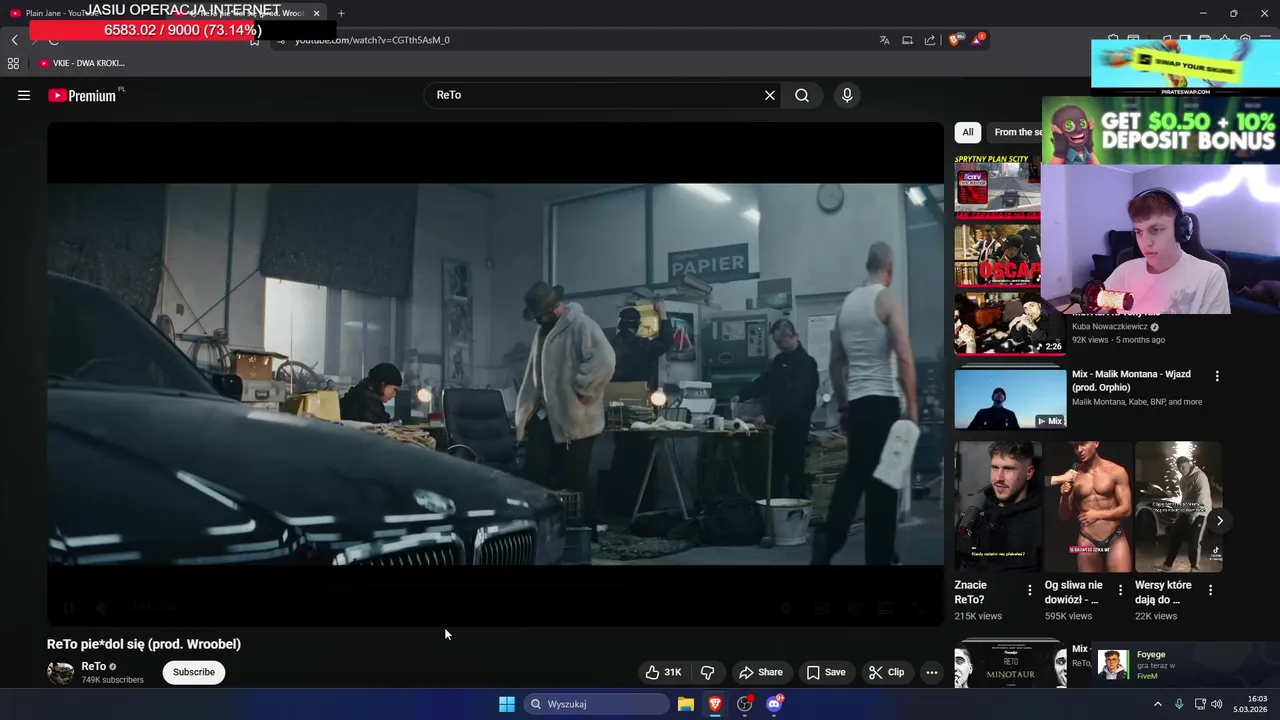Dislike the video with thumbs-down
1280x720 pixels.
point(707,672)
